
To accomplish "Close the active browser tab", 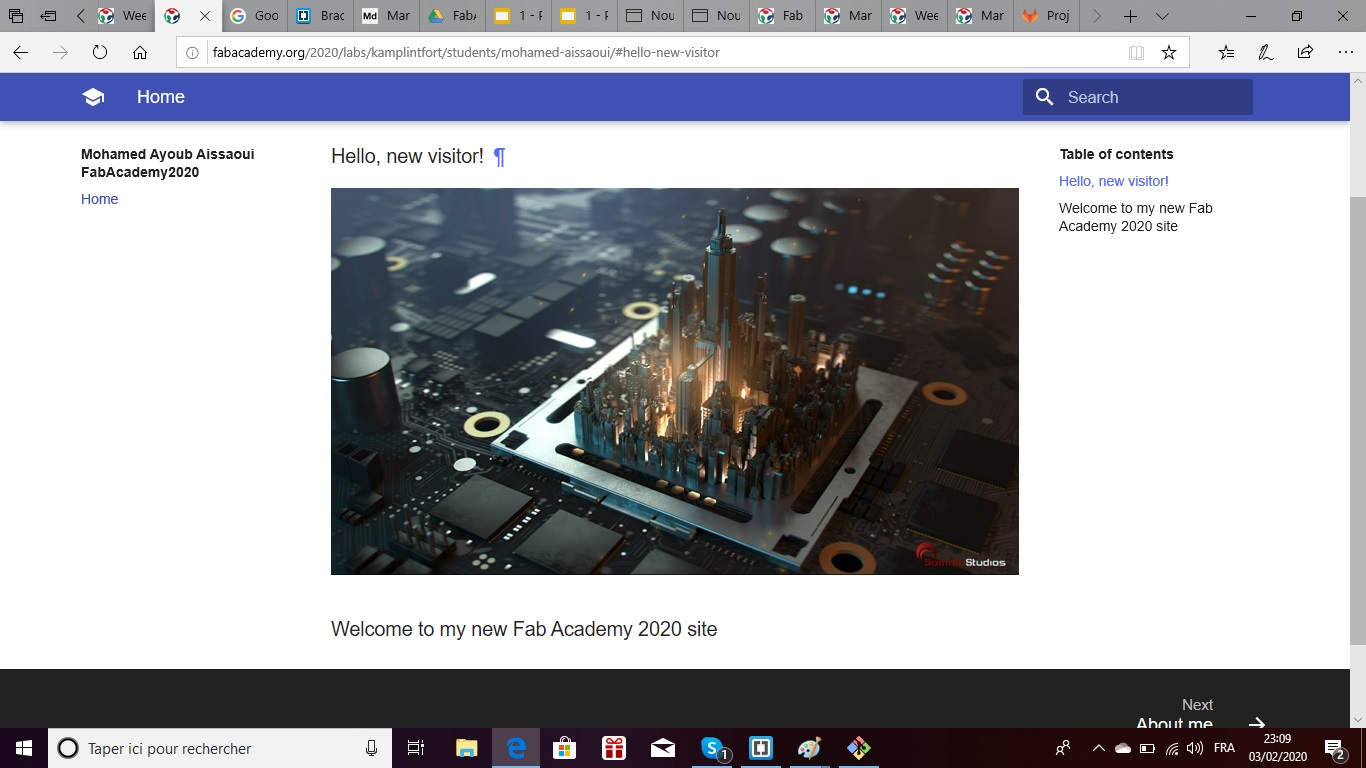I will pyautogui.click(x=205, y=16).
